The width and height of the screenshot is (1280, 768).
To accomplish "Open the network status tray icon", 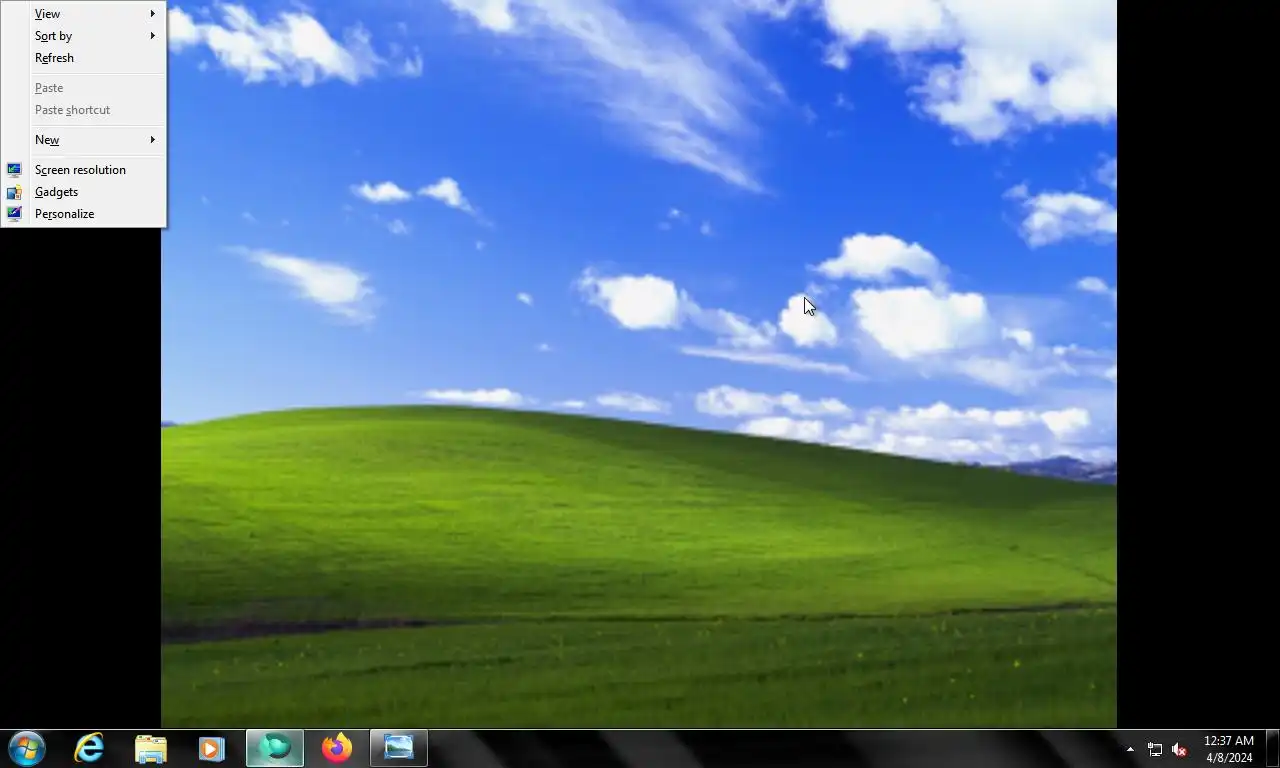I will [x=1155, y=749].
